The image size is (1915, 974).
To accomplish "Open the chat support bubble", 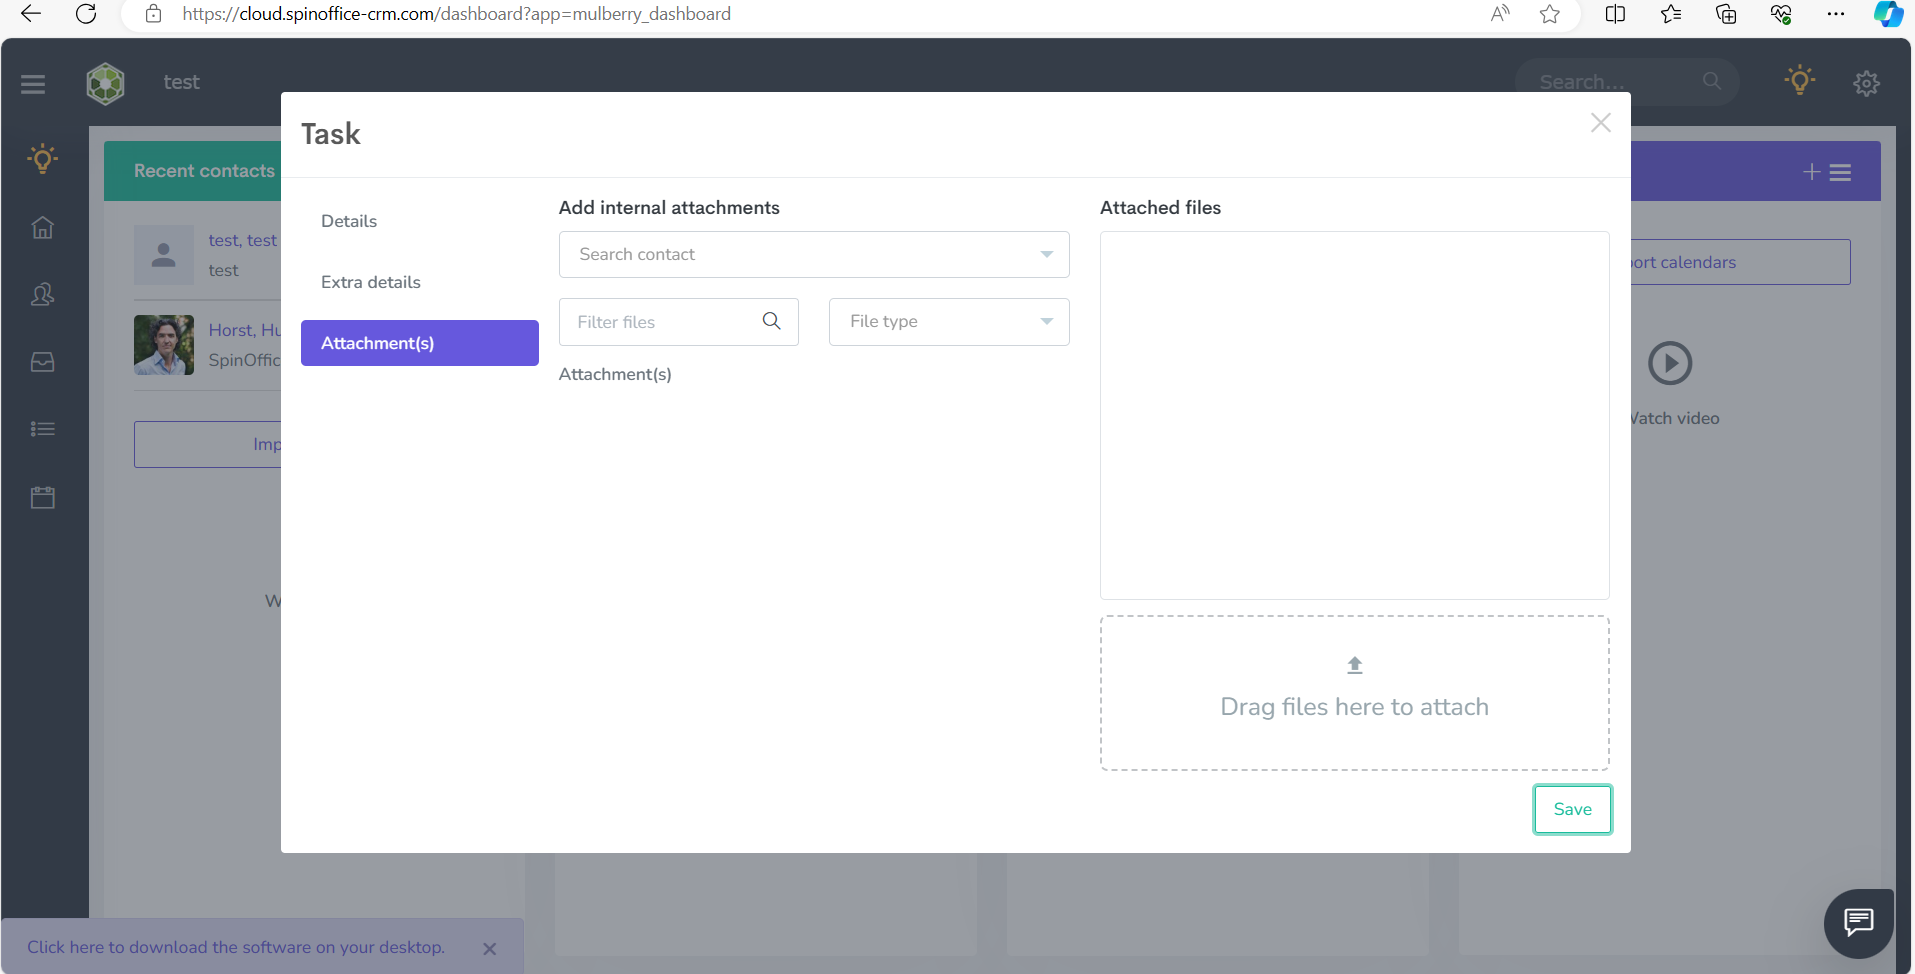I will click(1858, 922).
